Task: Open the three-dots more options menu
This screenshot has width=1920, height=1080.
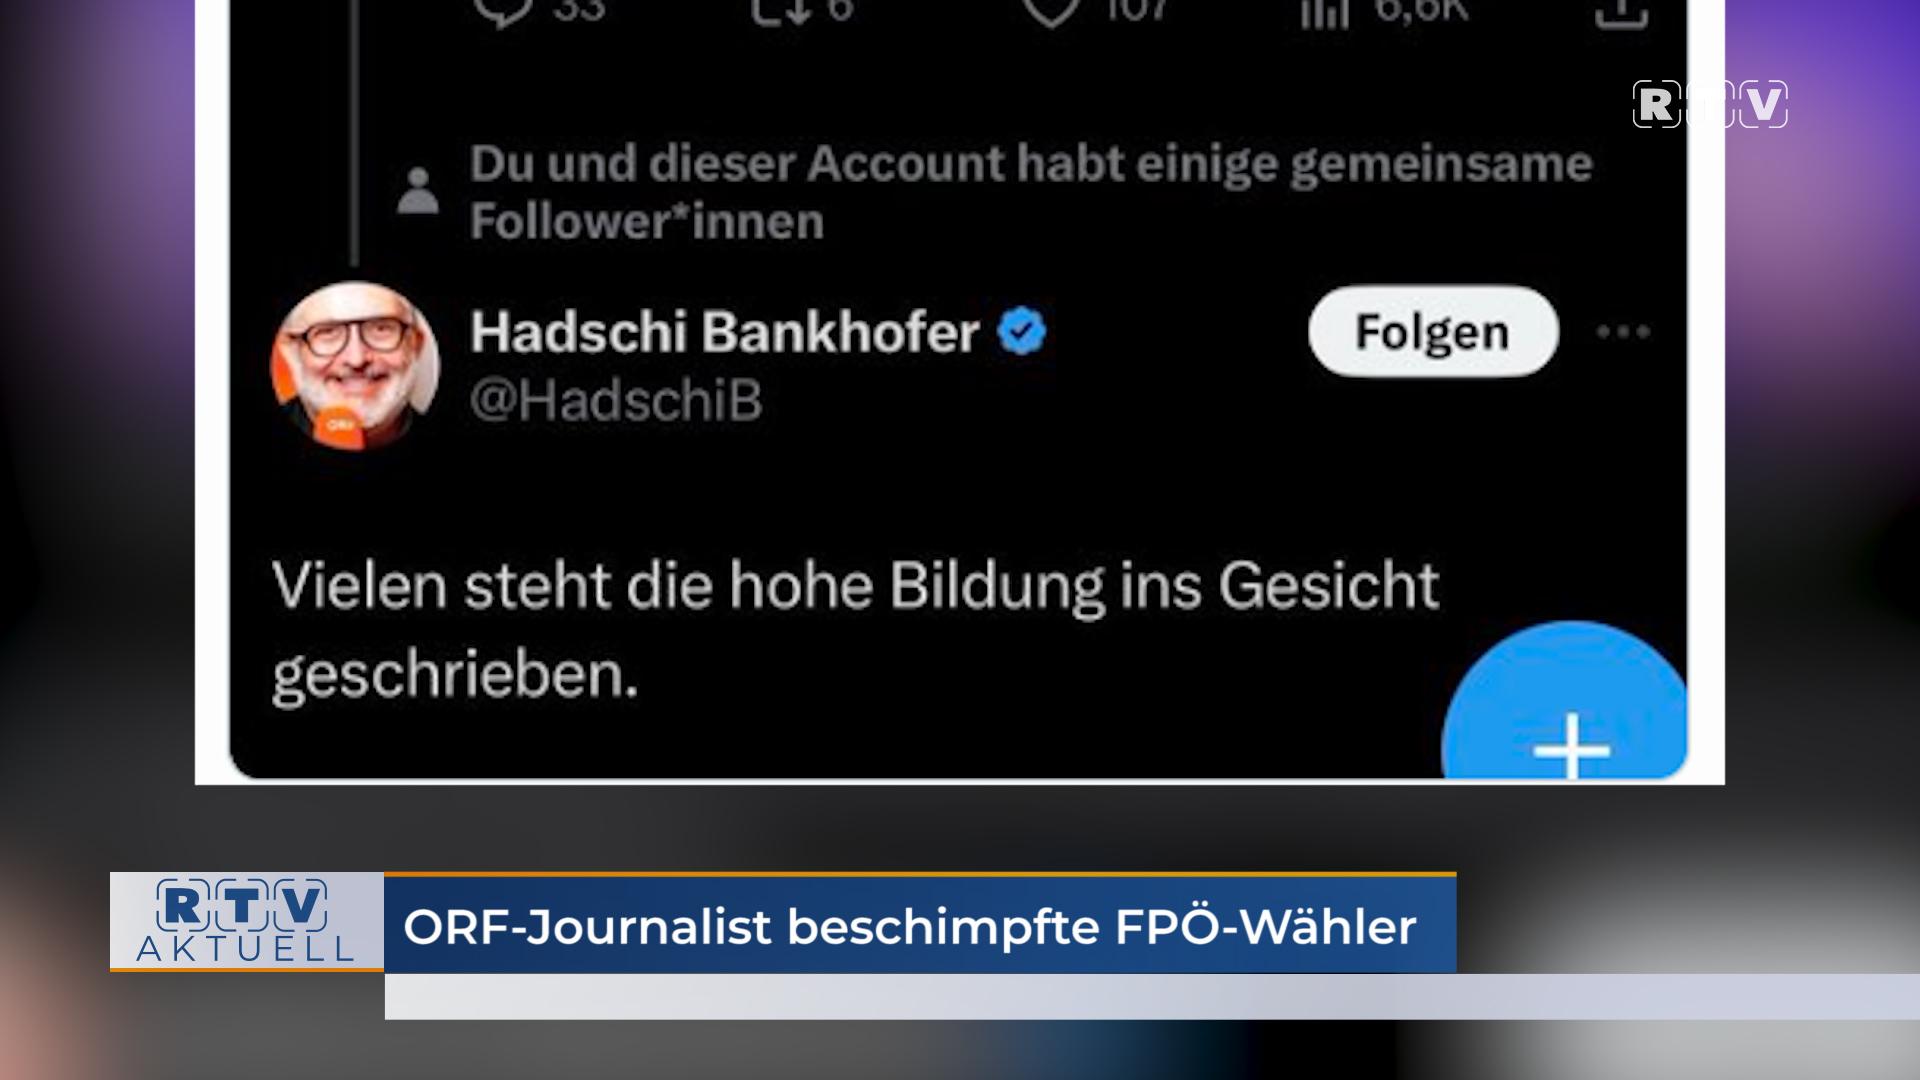Action: point(1623,331)
